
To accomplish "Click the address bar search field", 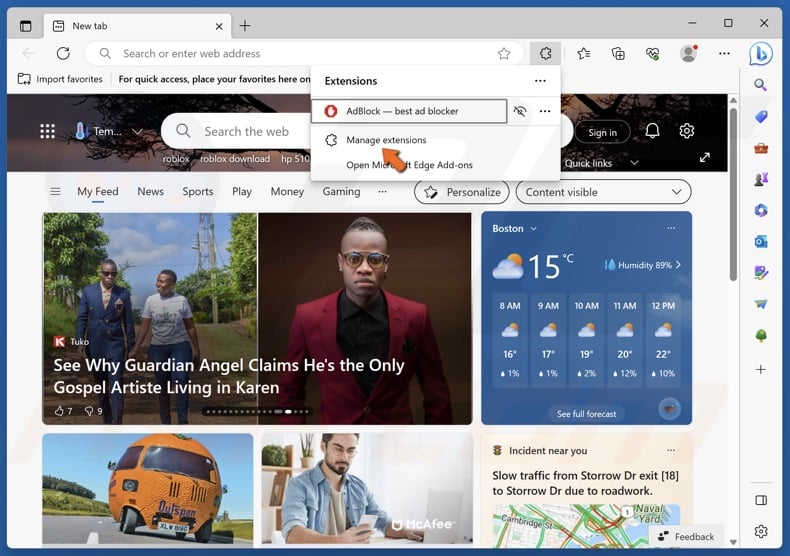I will click(x=304, y=53).
